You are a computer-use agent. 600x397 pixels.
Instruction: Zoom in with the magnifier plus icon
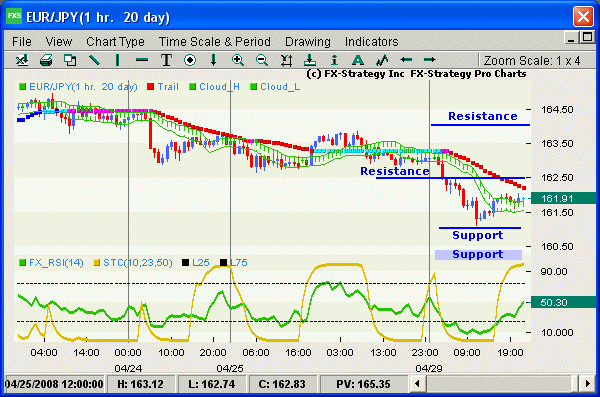(238, 60)
